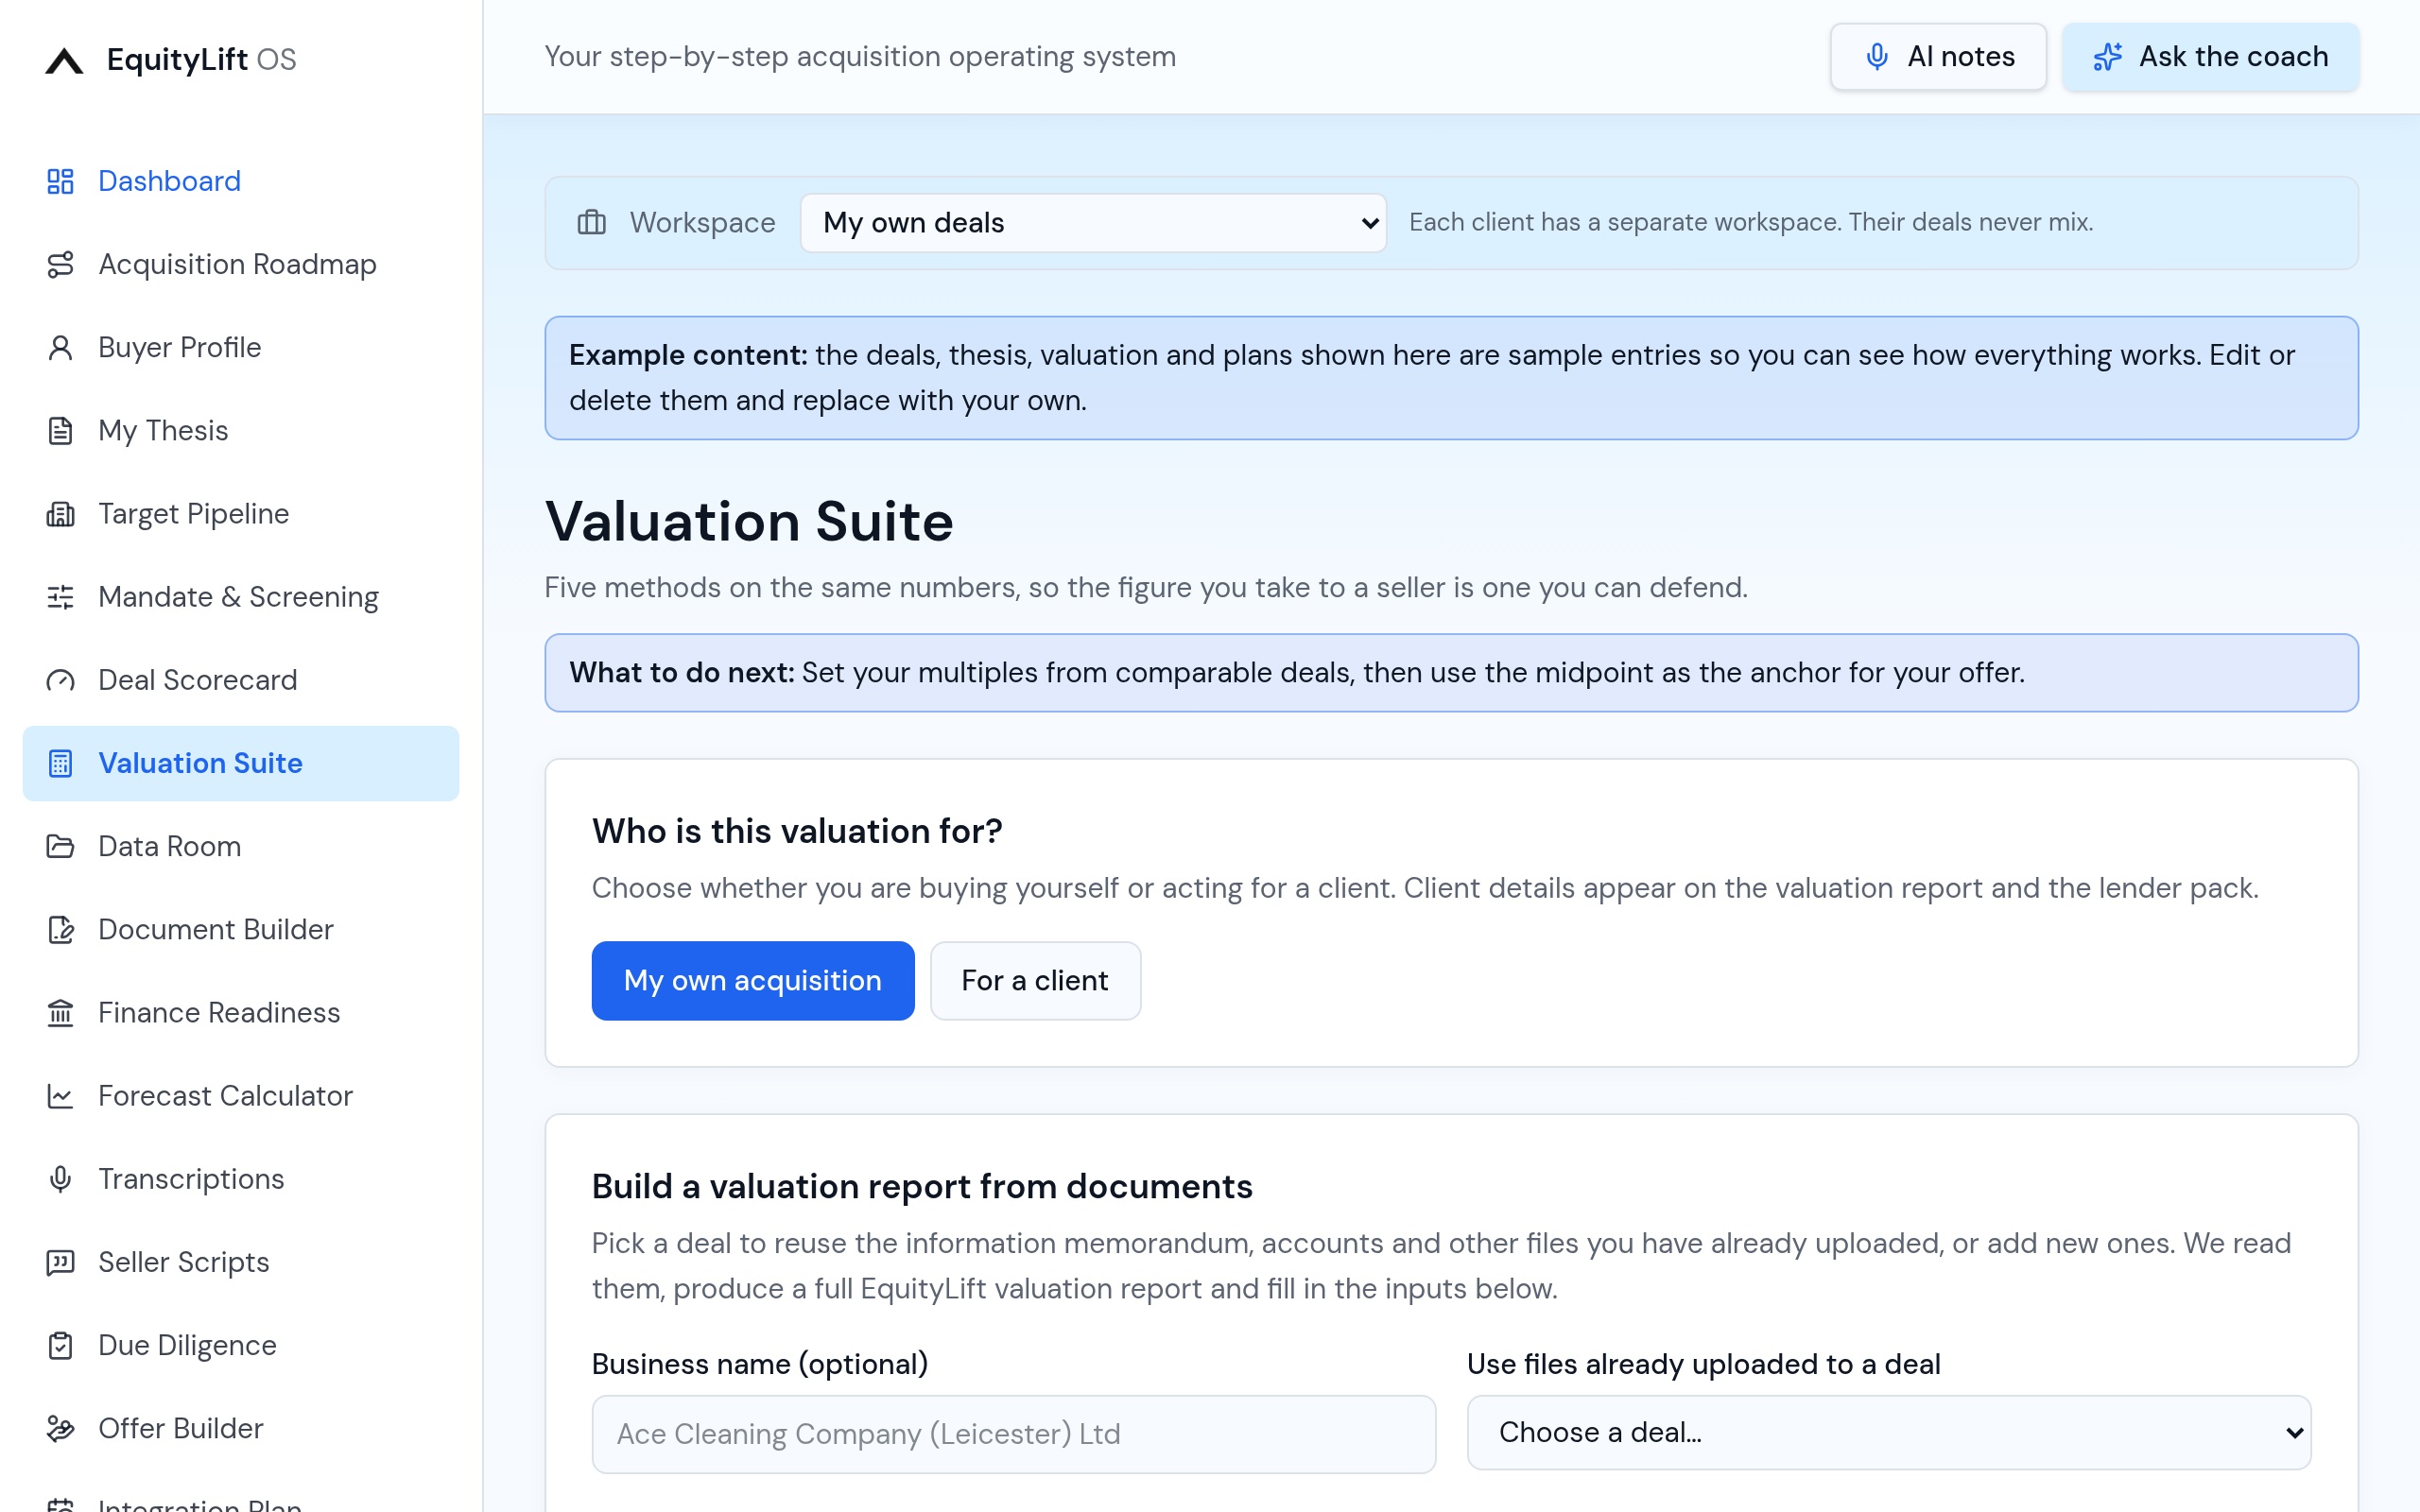The width and height of the screenshot is (2420, 1512).
Task: Go to the Acquisition Roadmap page
Action: point(240,264)
